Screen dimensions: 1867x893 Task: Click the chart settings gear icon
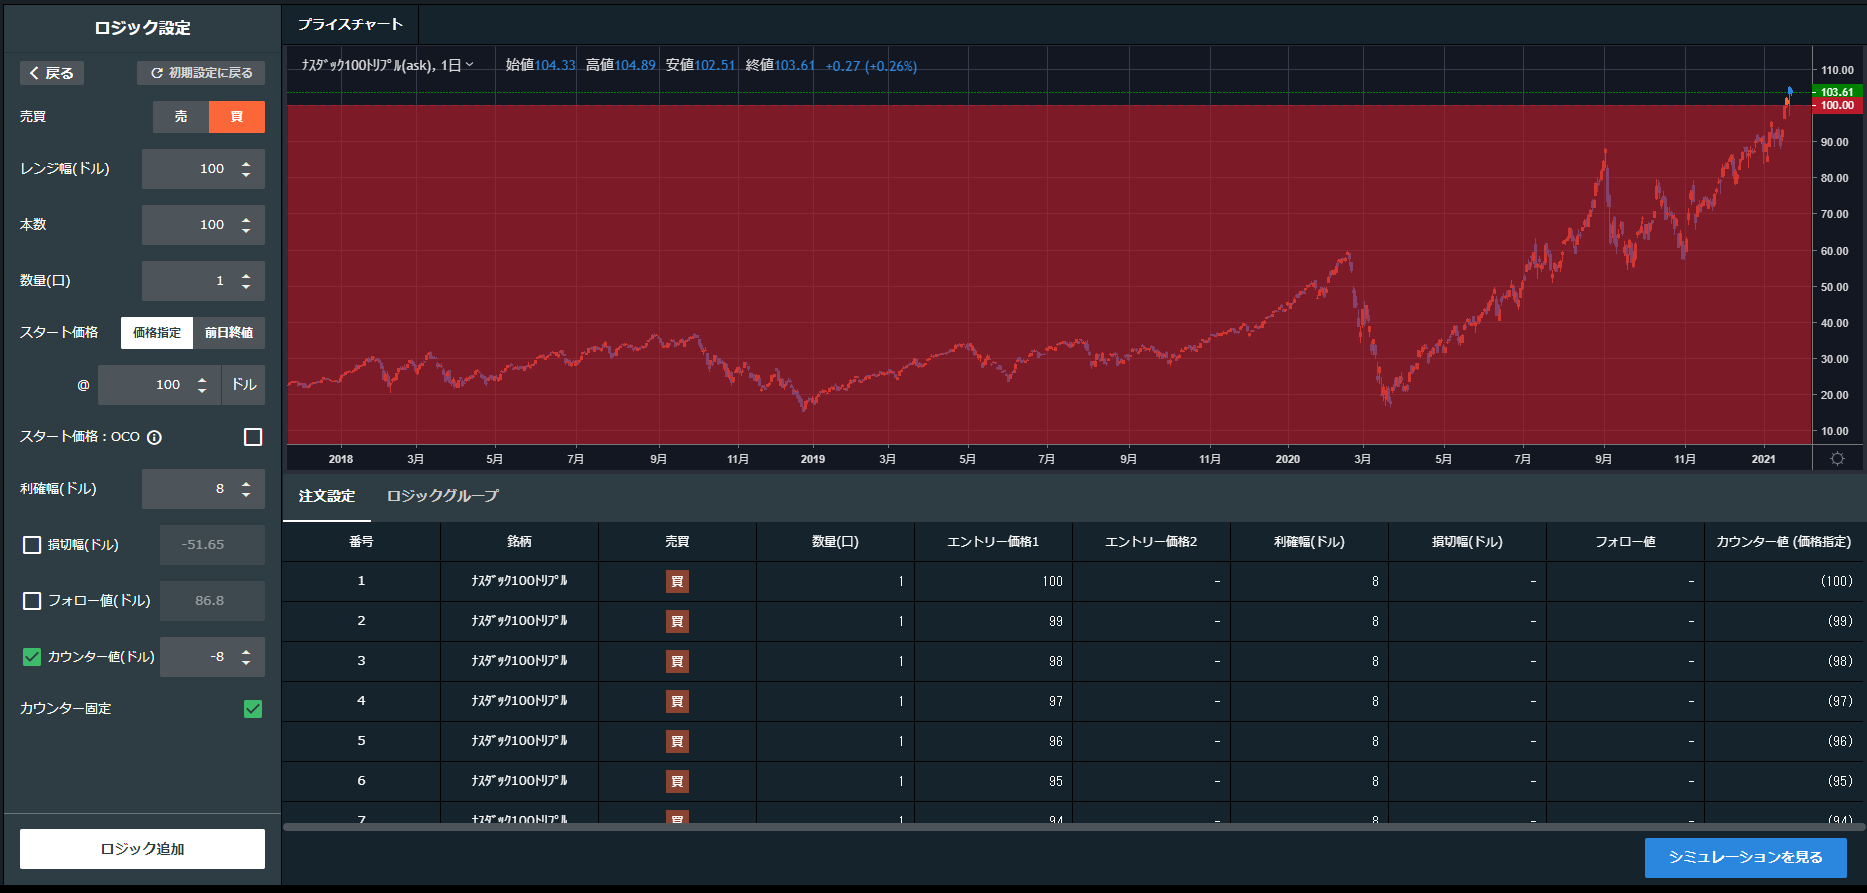pyautogui.click(x=1837, y=458)
